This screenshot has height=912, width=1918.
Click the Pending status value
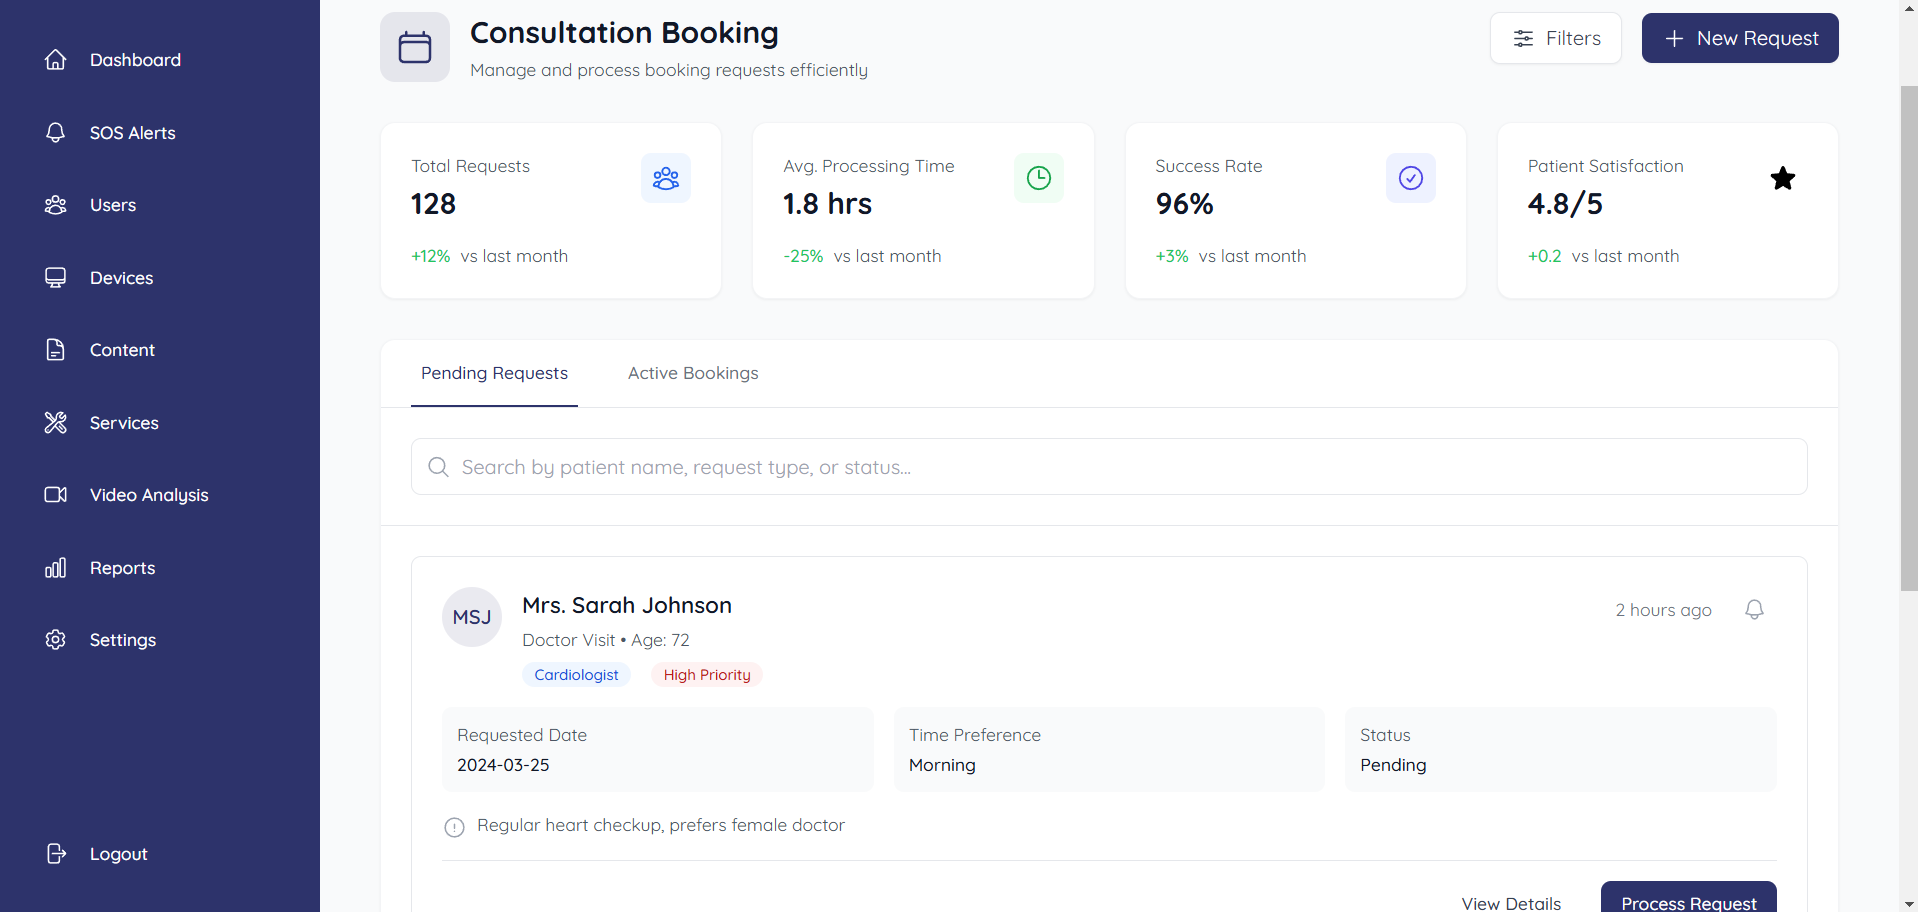point(1393,765)
